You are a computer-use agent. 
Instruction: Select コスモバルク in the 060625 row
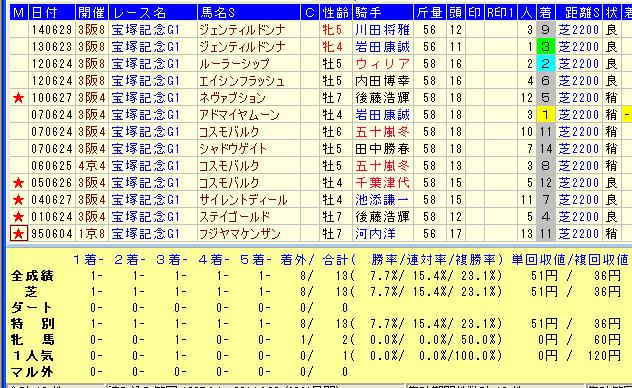click(x=229, y=166)
